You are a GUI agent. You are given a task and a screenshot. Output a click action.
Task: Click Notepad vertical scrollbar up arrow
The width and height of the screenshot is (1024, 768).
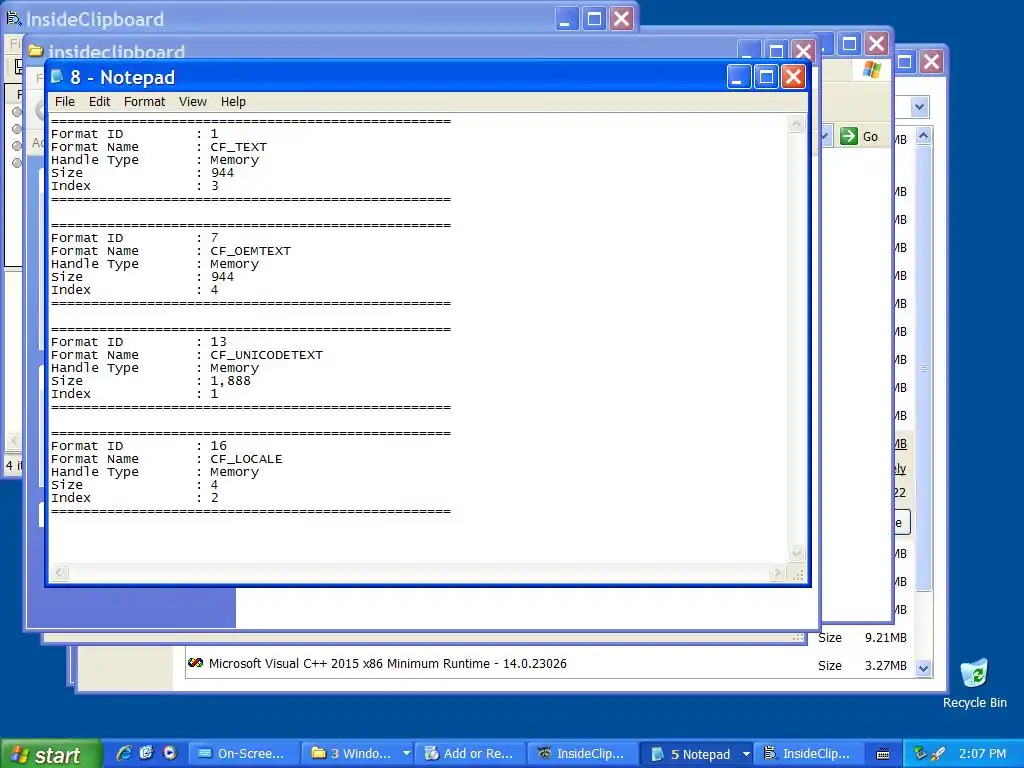(x=796, y=123)
